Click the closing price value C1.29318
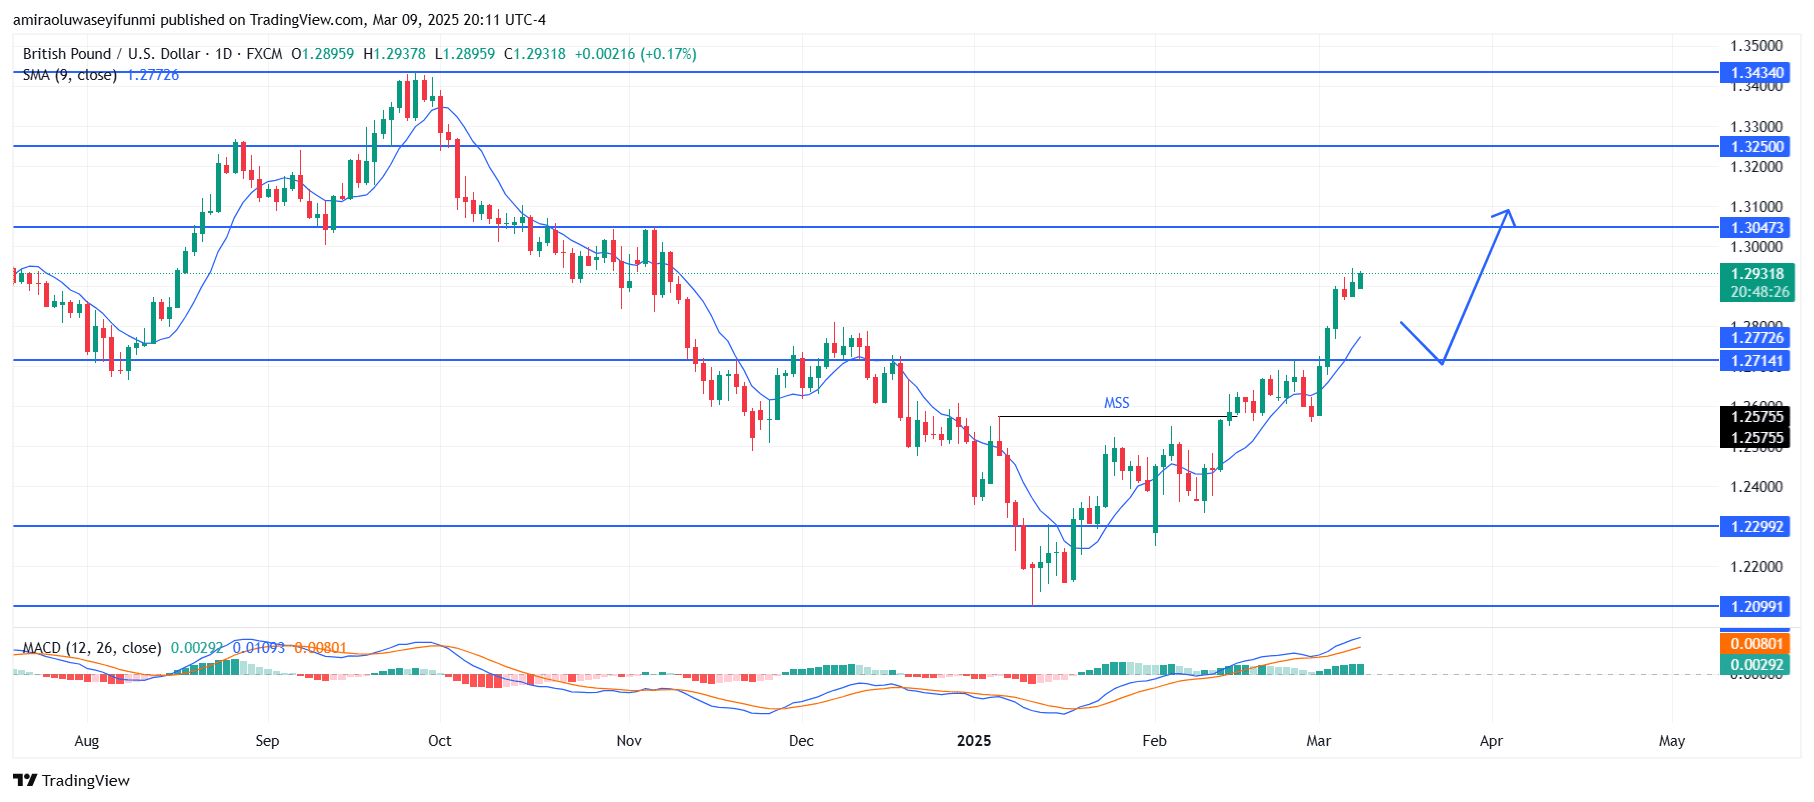The height and width of the screenshot is (802, 1814). point(535,54)
